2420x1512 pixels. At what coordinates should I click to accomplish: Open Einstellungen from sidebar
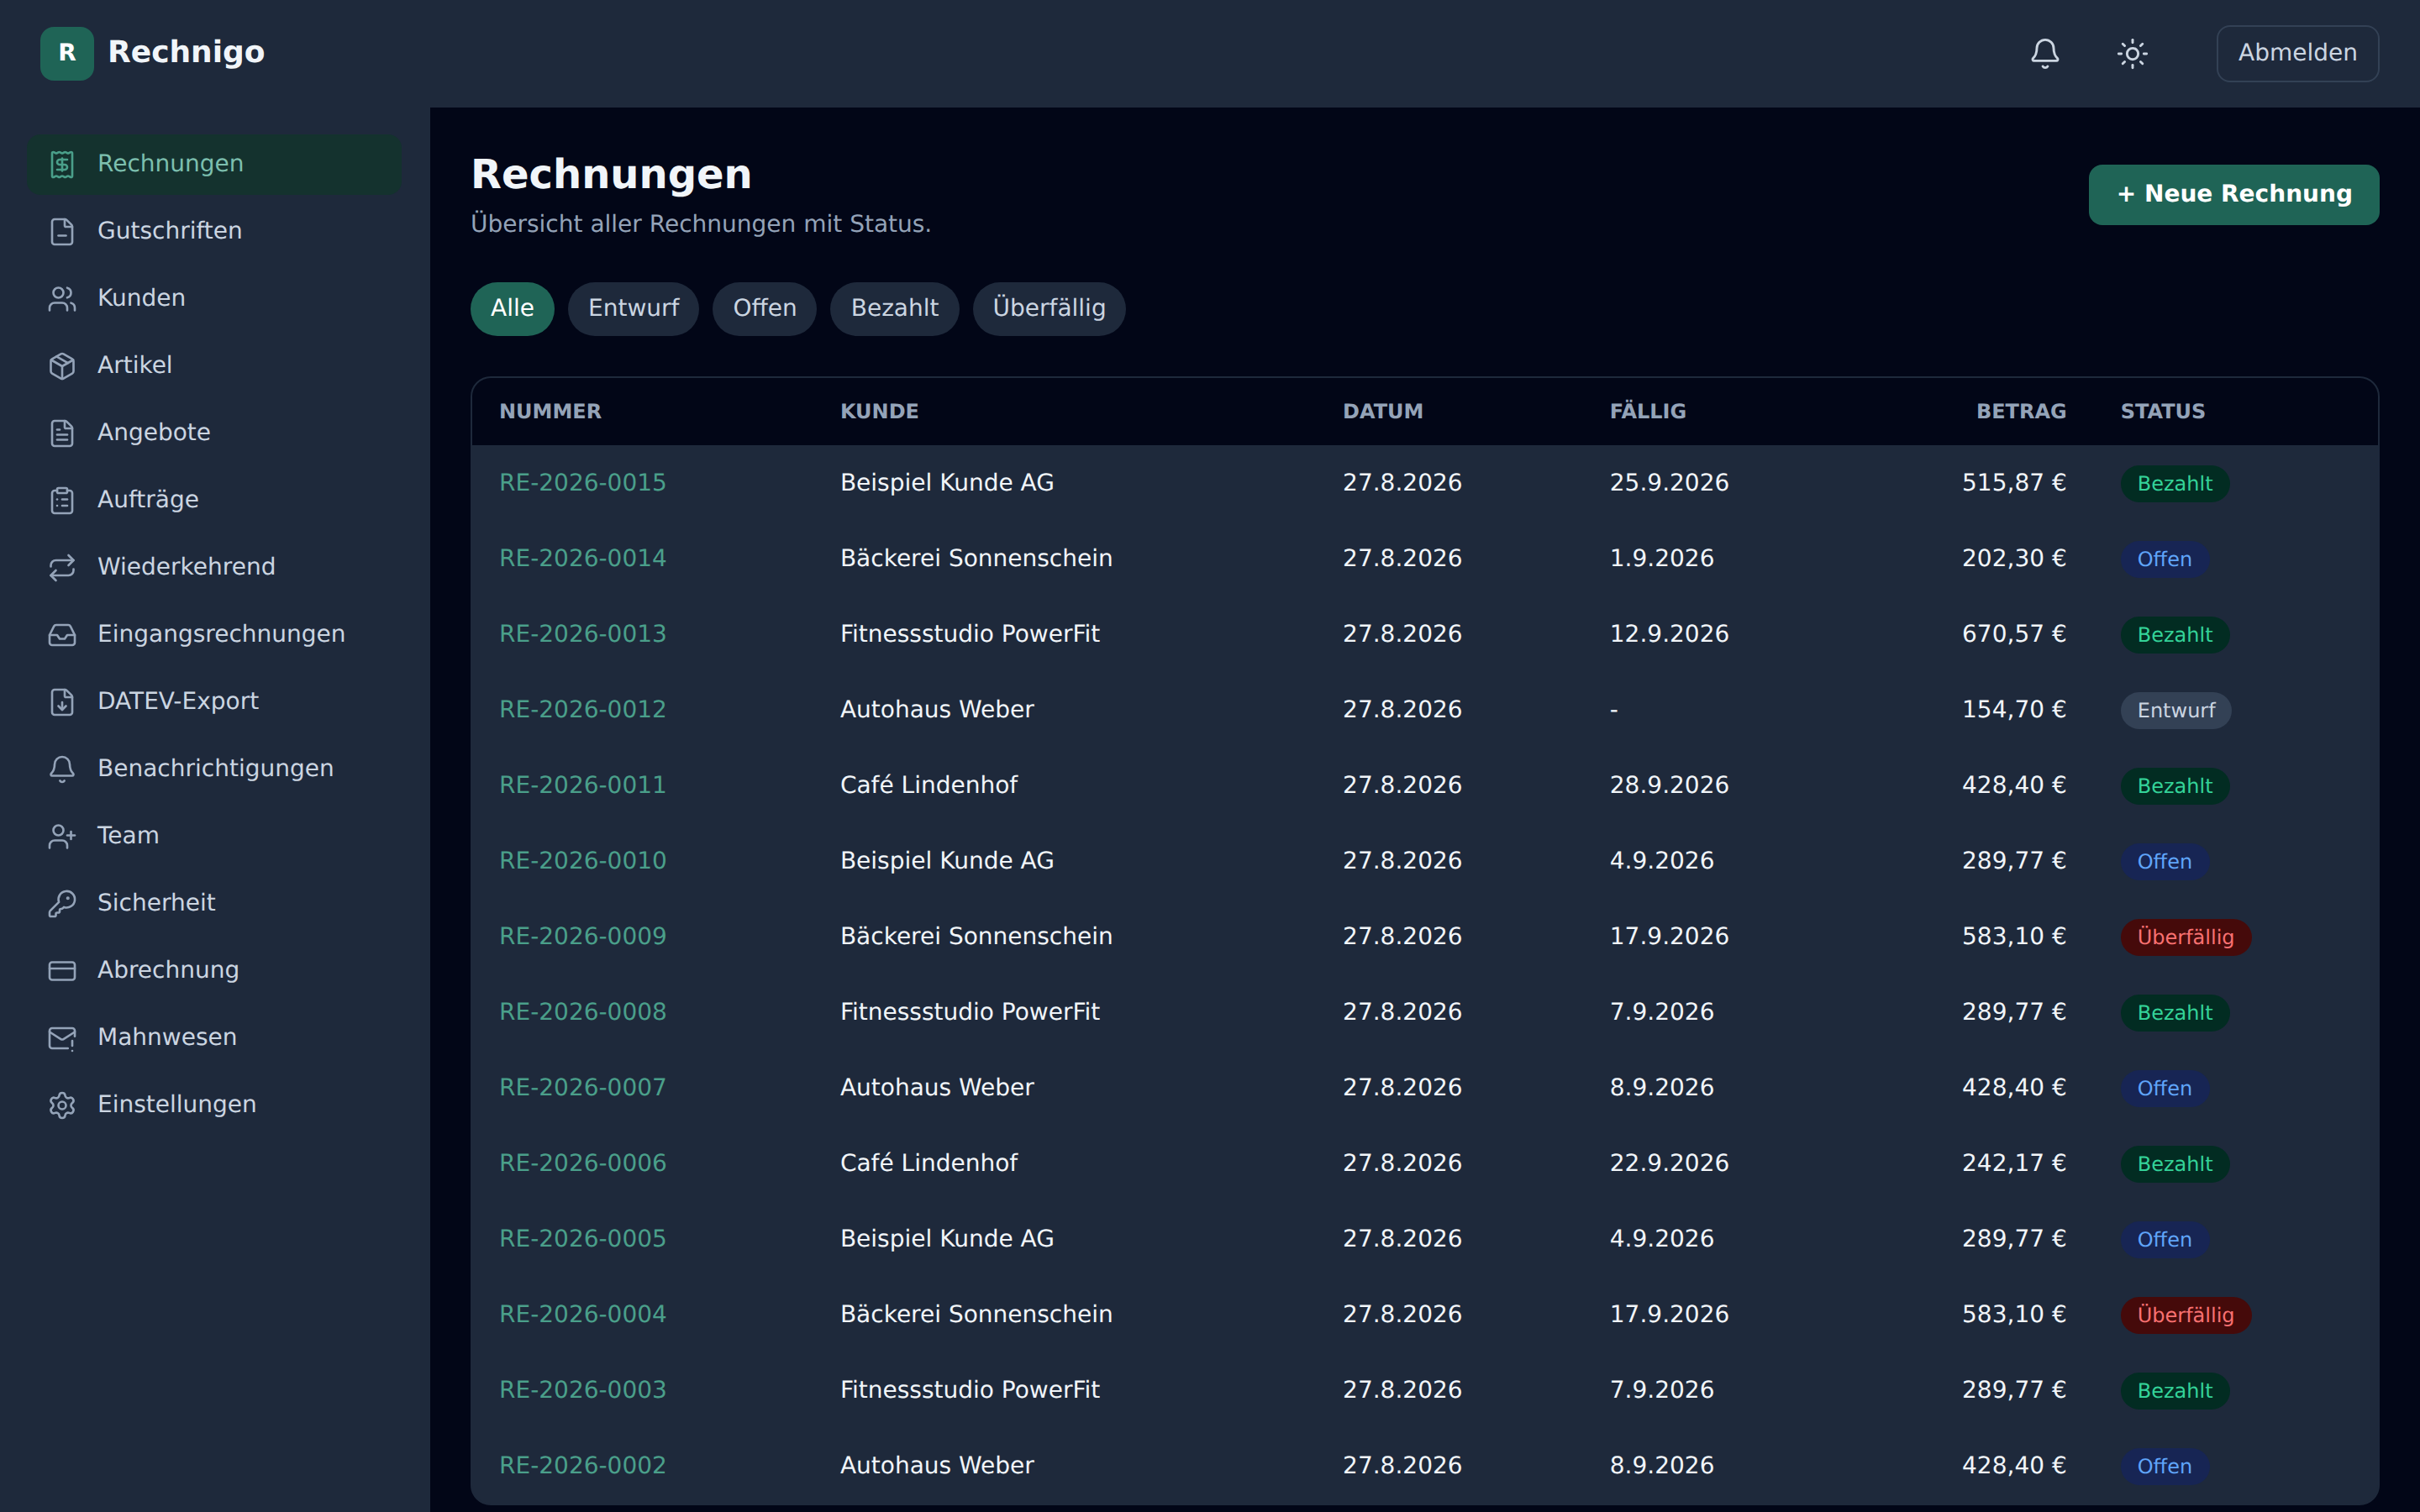(x=215, y=1104)
